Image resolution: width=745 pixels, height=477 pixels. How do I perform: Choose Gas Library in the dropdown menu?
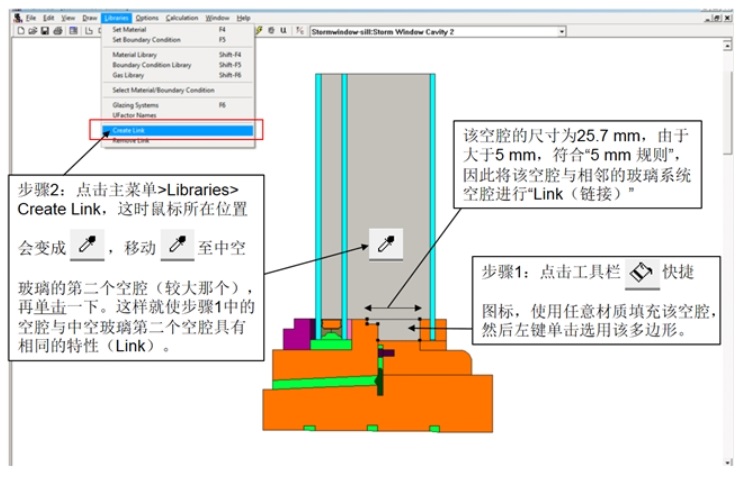pos(128,75)
